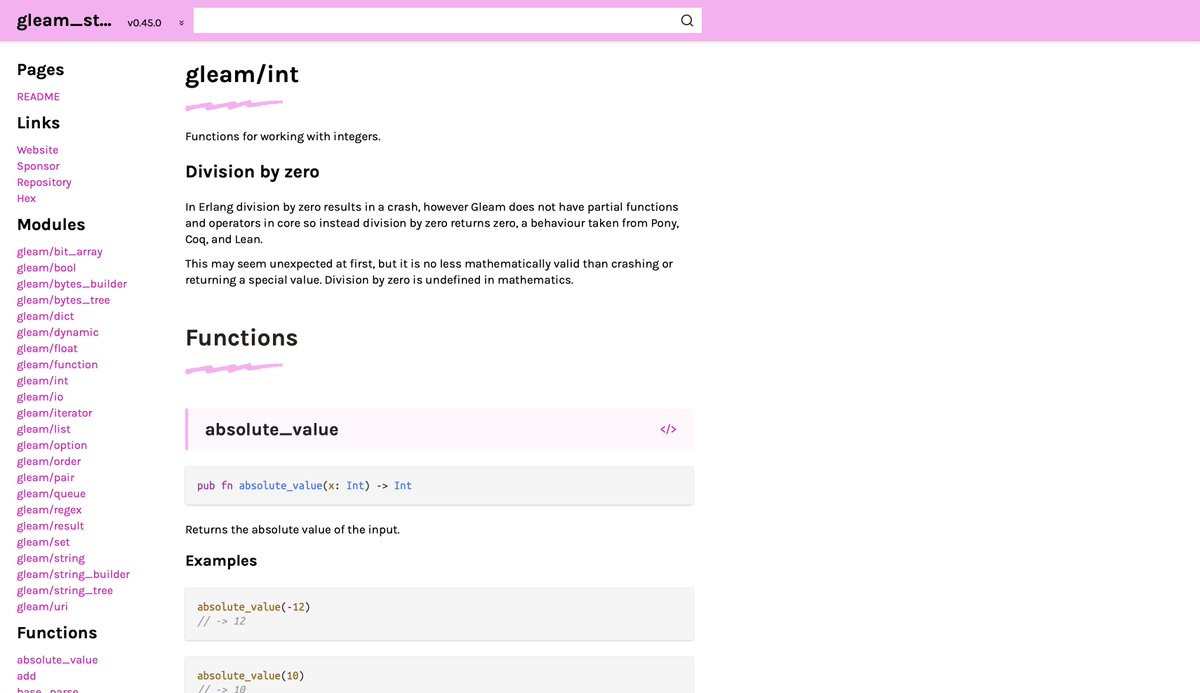Open the gleam/function module

[x=57, y=365]
